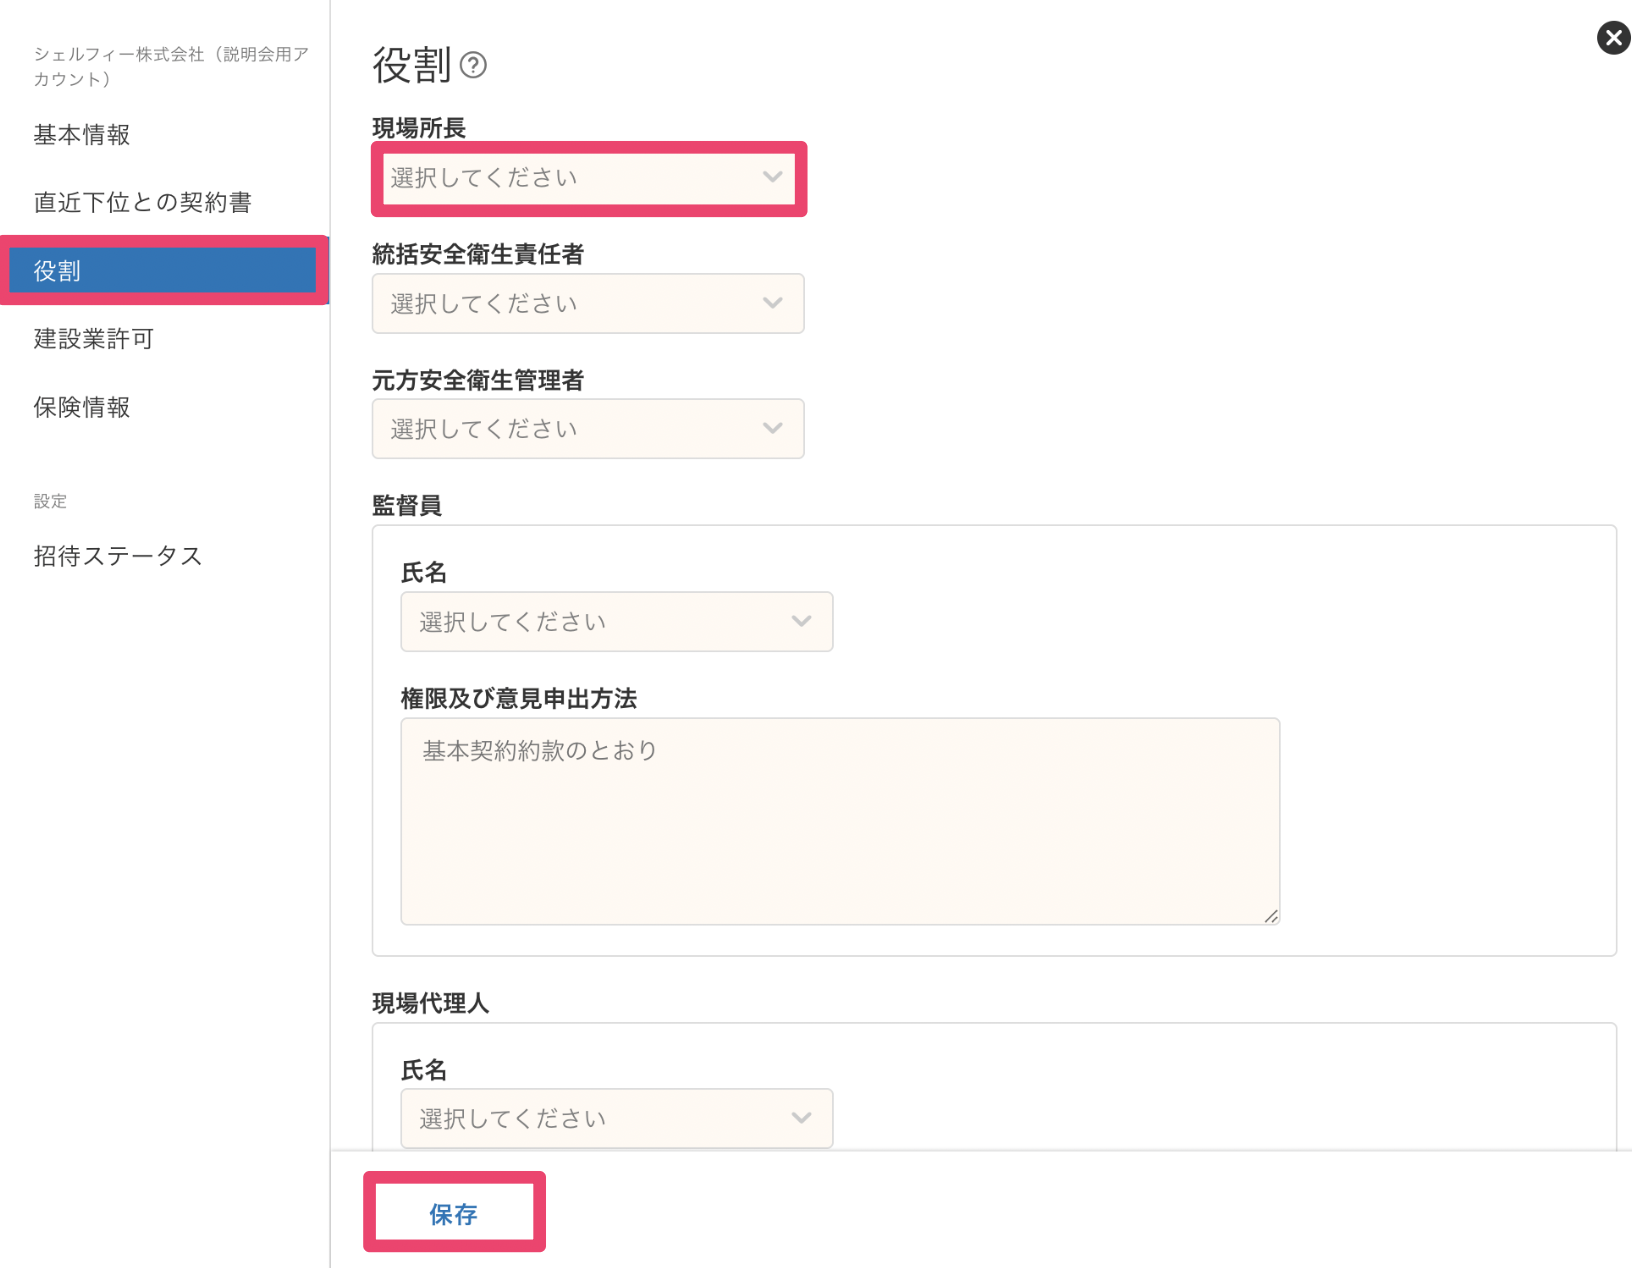Open 直近下位との契約書 in the sidebar
Viewport: 1632px width, 1268px height.
[x=142, y=203]
